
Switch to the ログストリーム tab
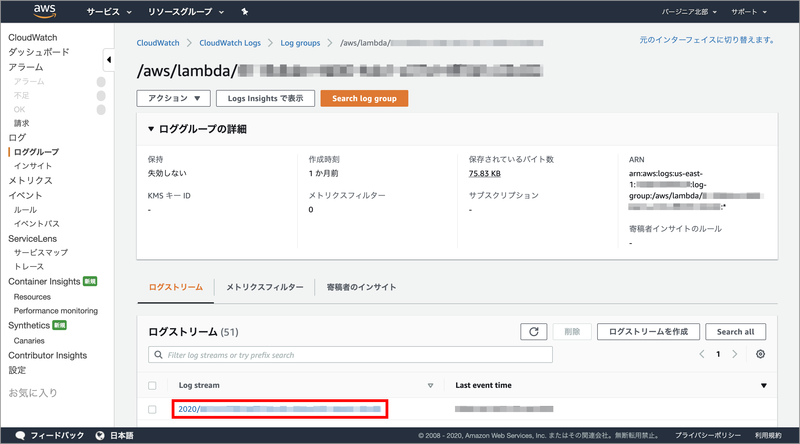176,287
